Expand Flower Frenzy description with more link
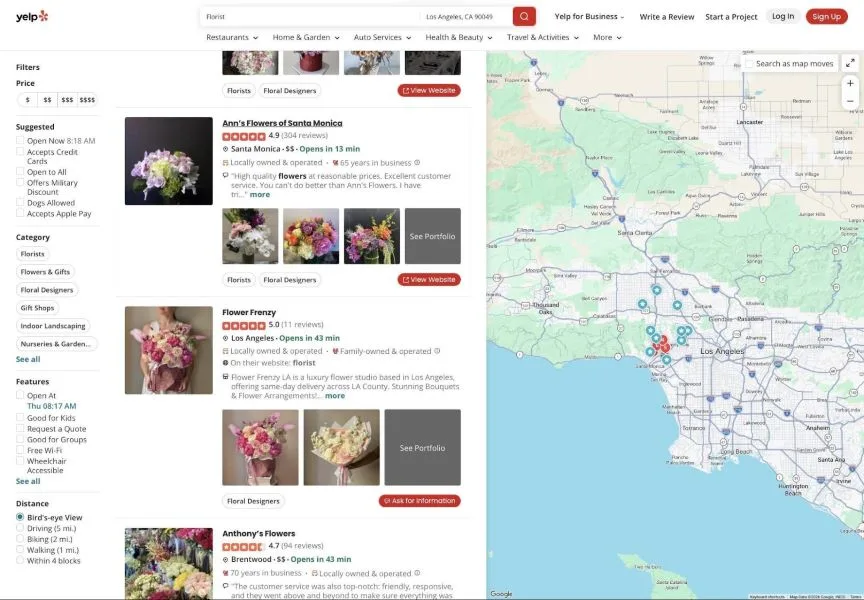864x600 pixels. coord(334,396)
